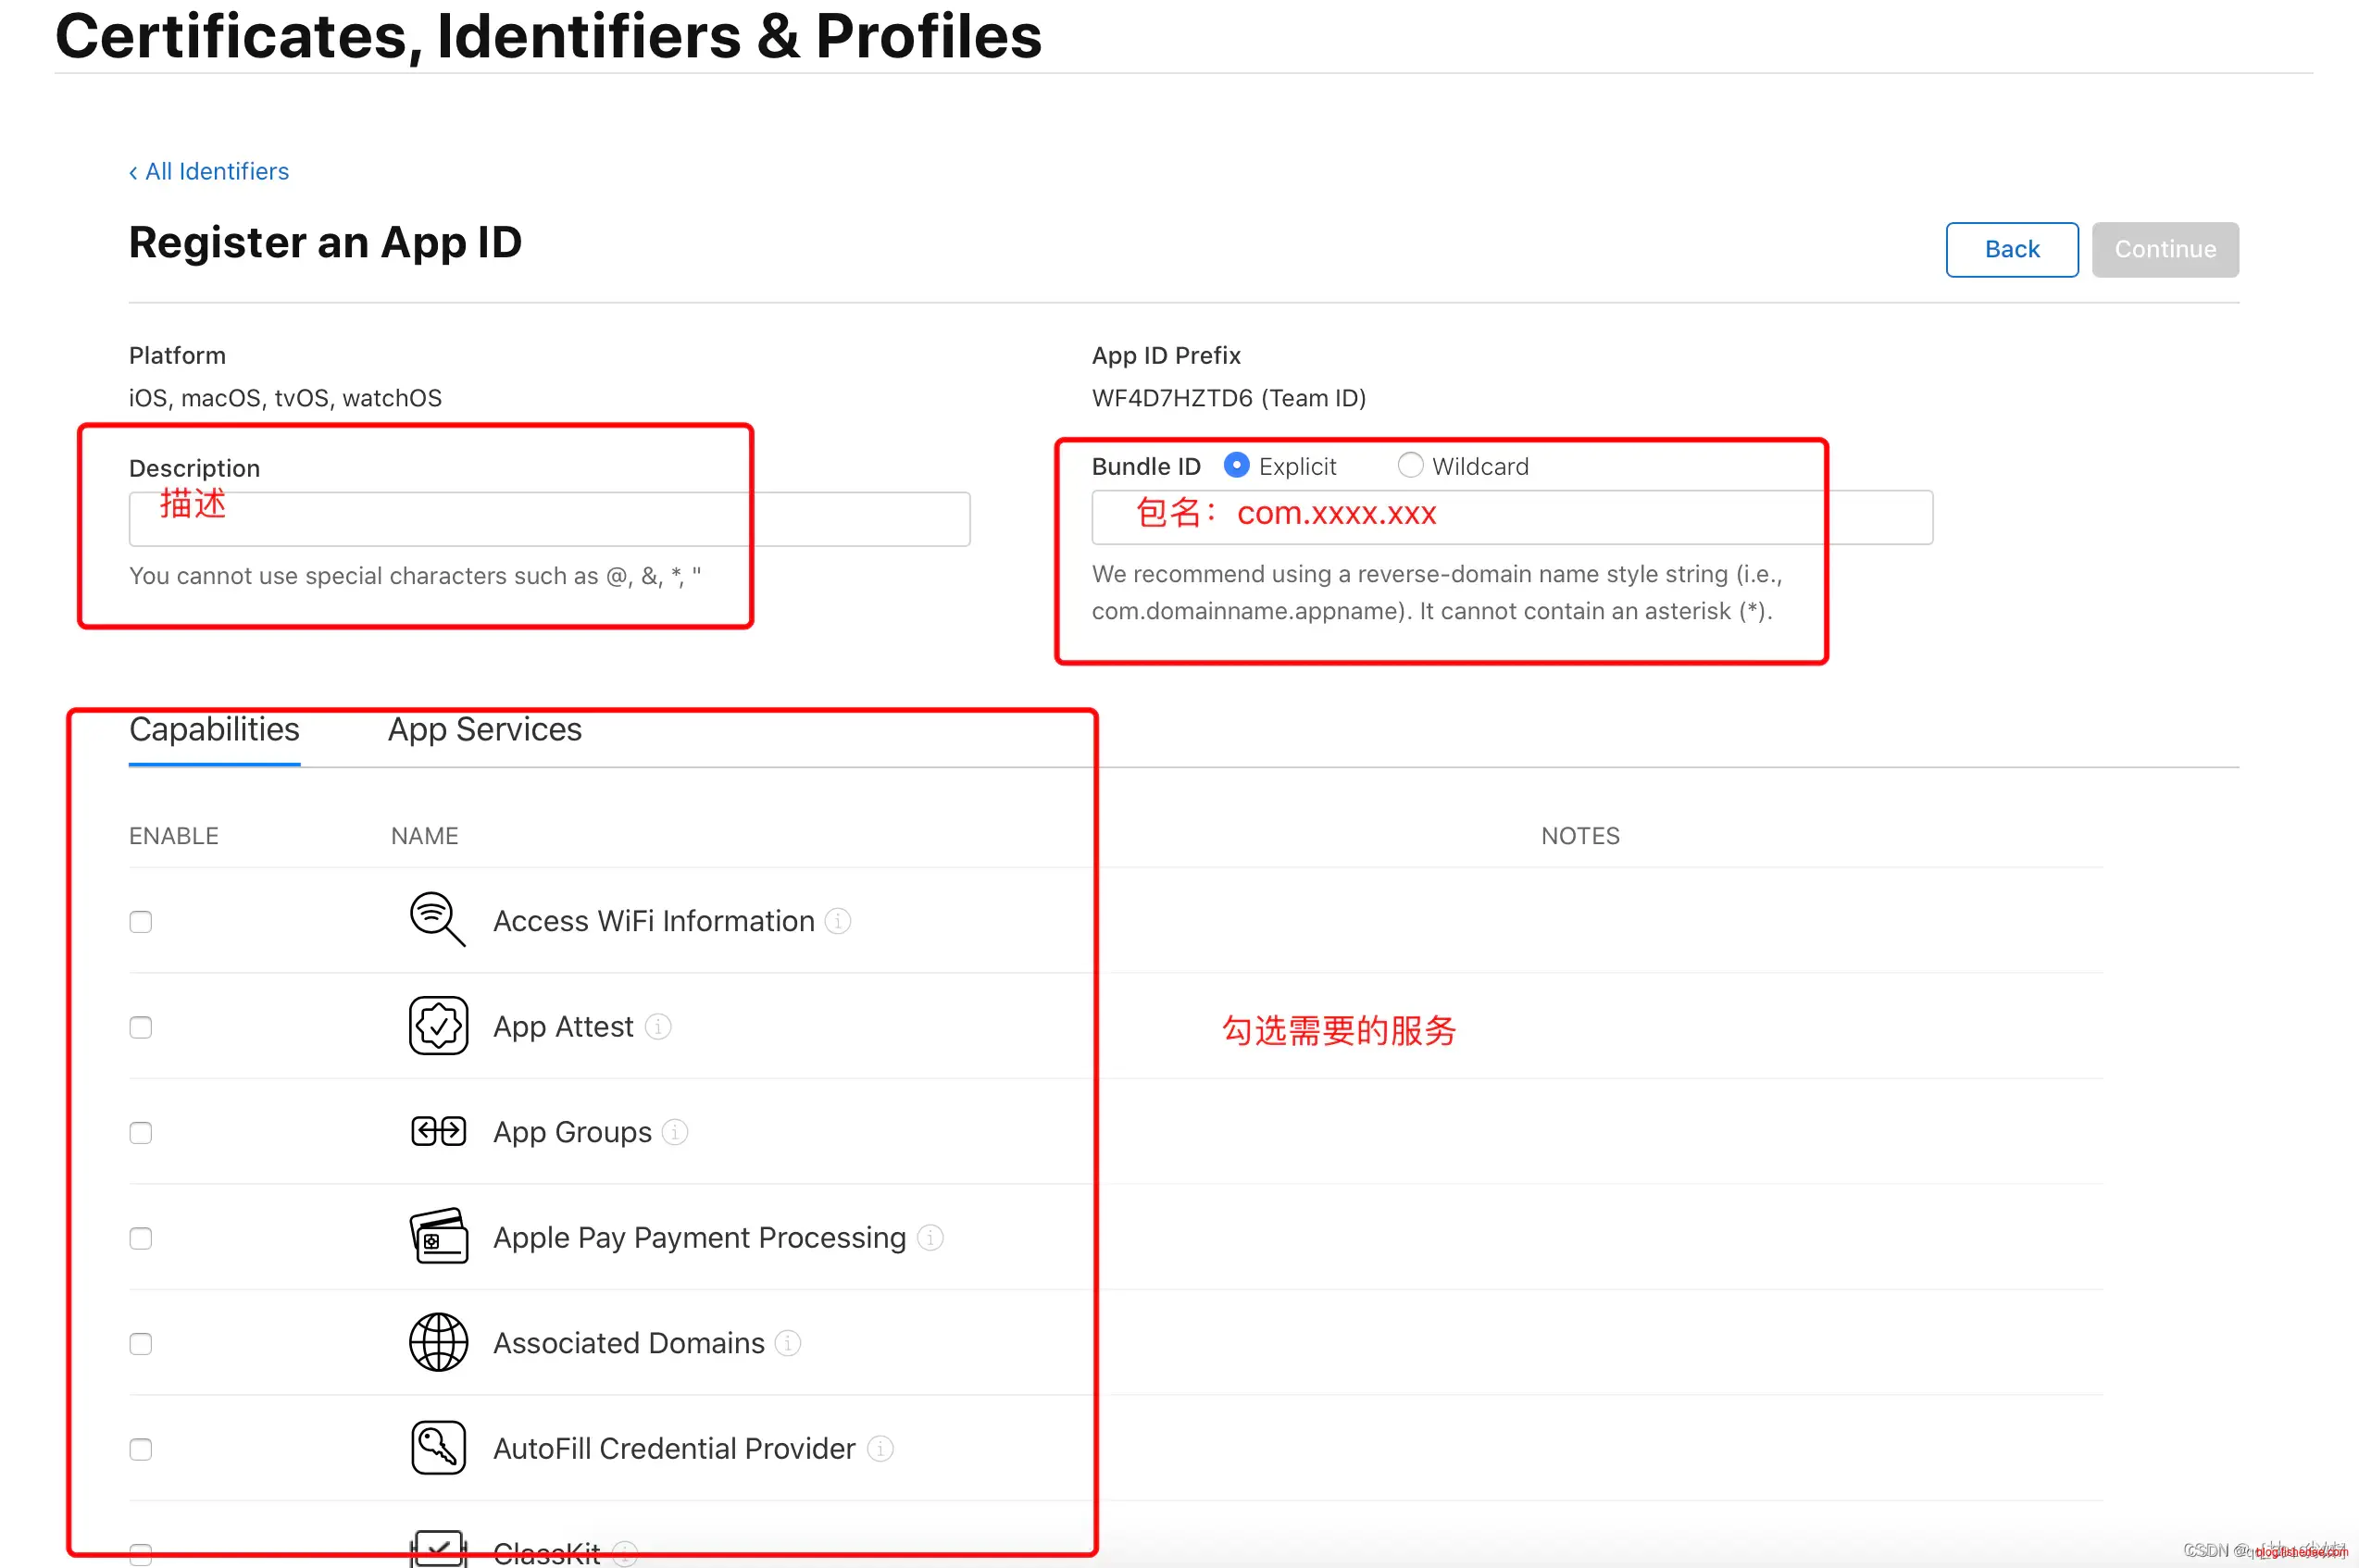Click the App Attest badge icon
2359x1568 pixels.
click(x=438, y=1026)
